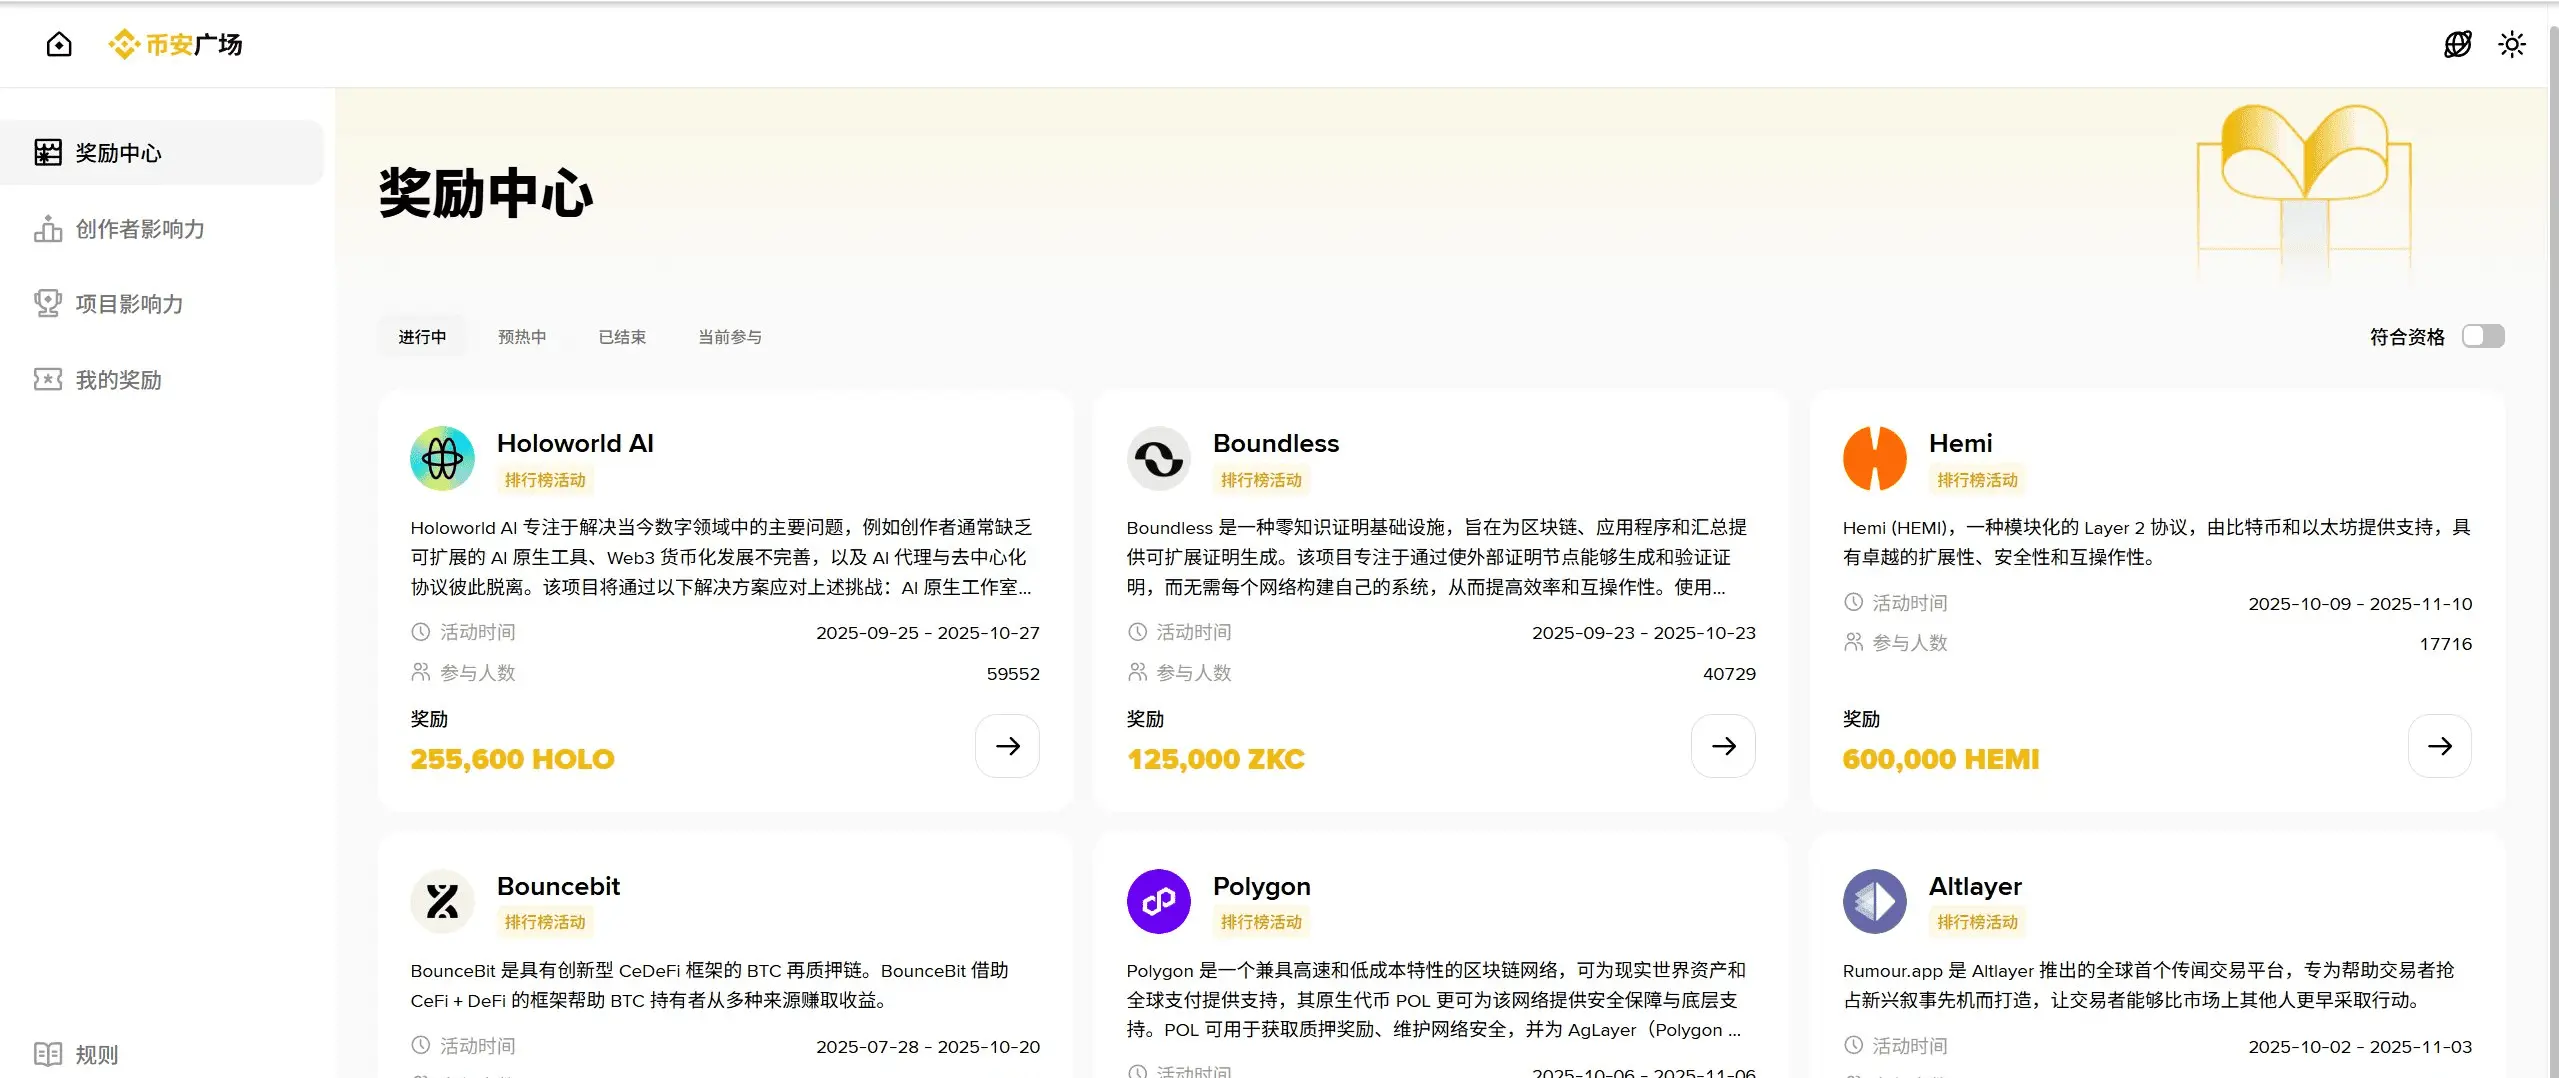Click the Holoworld AI description text
Viewport: 2559px width, 1078px height.
(721, 557)
